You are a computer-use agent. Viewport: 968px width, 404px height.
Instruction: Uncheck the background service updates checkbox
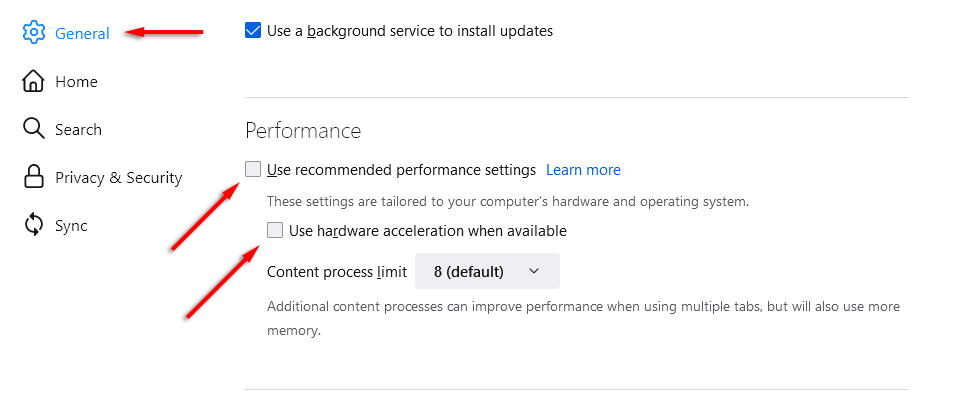click(x=253, y=31)
